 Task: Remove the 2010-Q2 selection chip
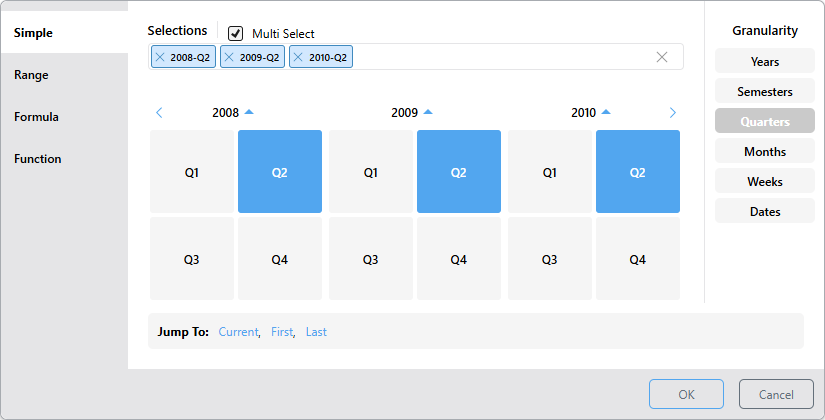pyautogui.click(x=298, y=57)
